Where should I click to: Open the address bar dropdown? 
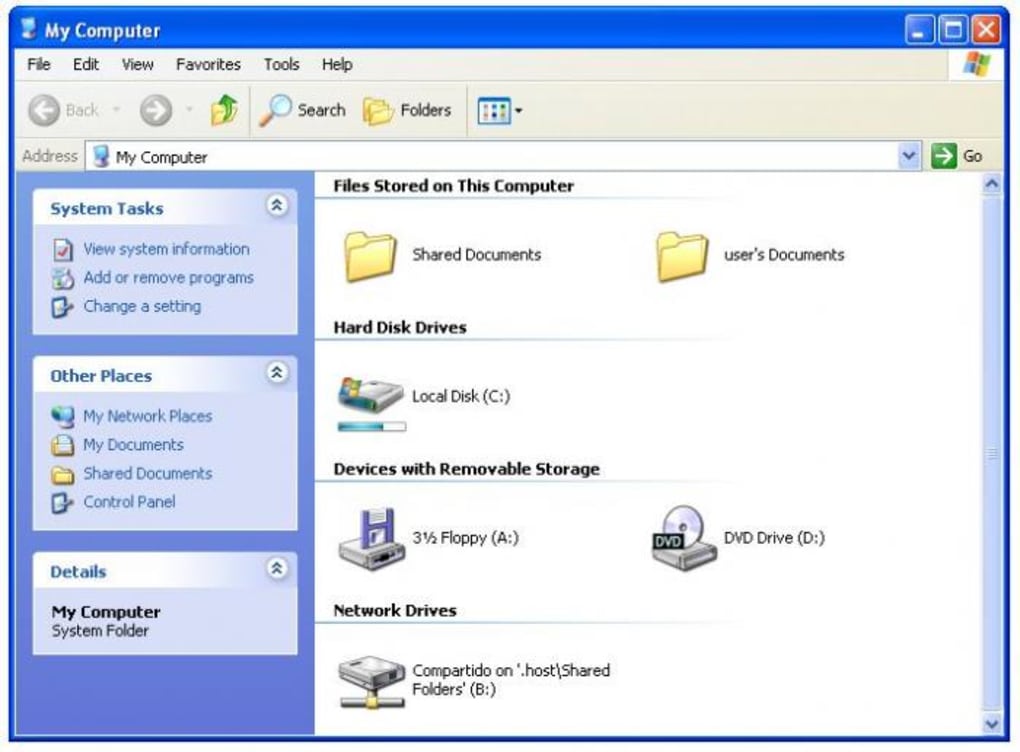(x=908, y=156)
